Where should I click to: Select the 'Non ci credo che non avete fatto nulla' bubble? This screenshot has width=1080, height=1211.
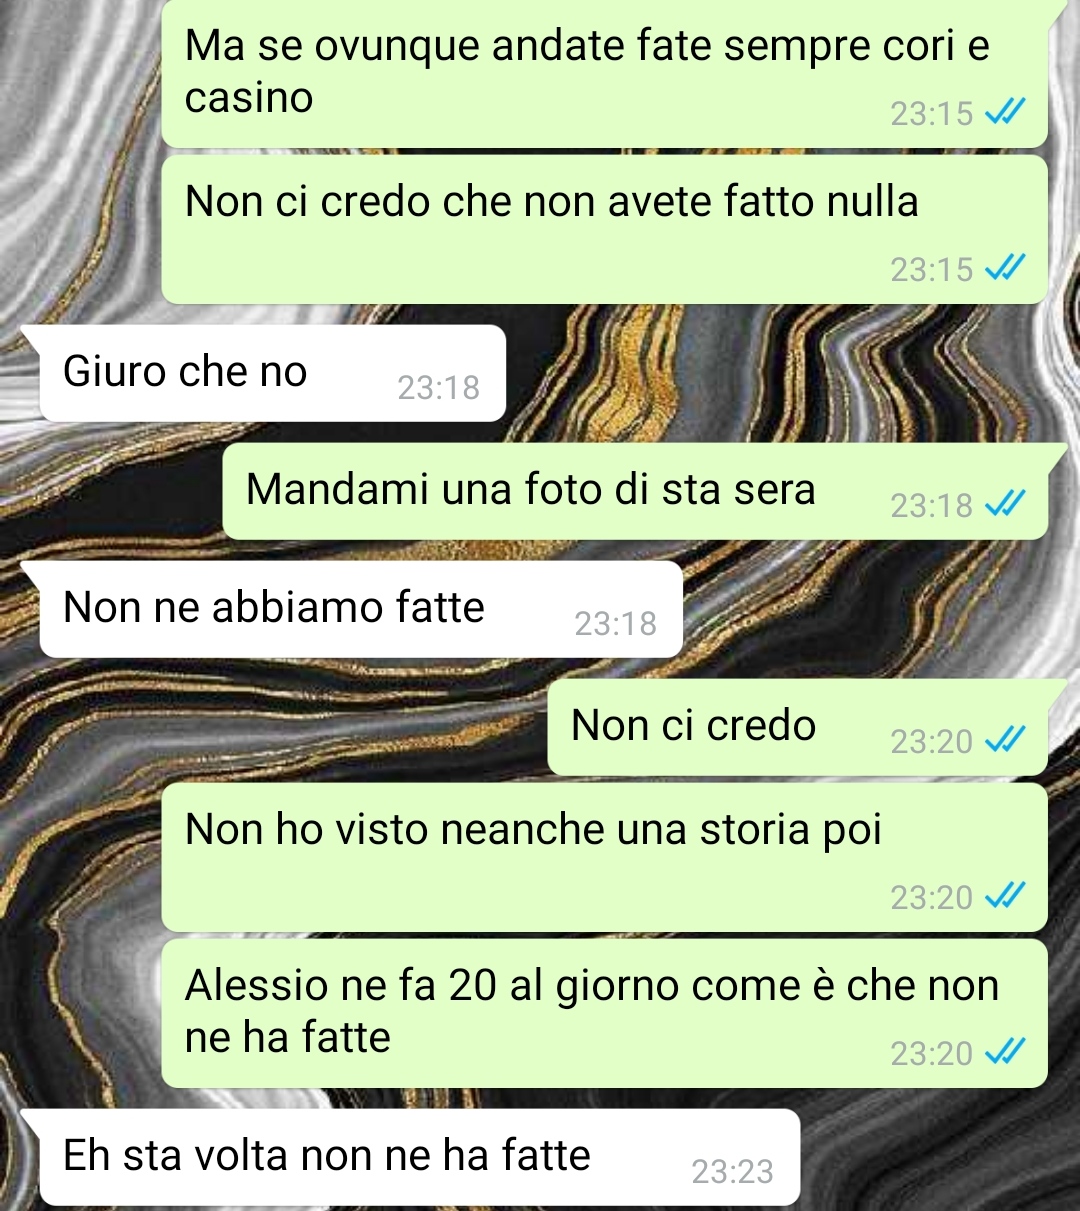(x=604, y=229)
